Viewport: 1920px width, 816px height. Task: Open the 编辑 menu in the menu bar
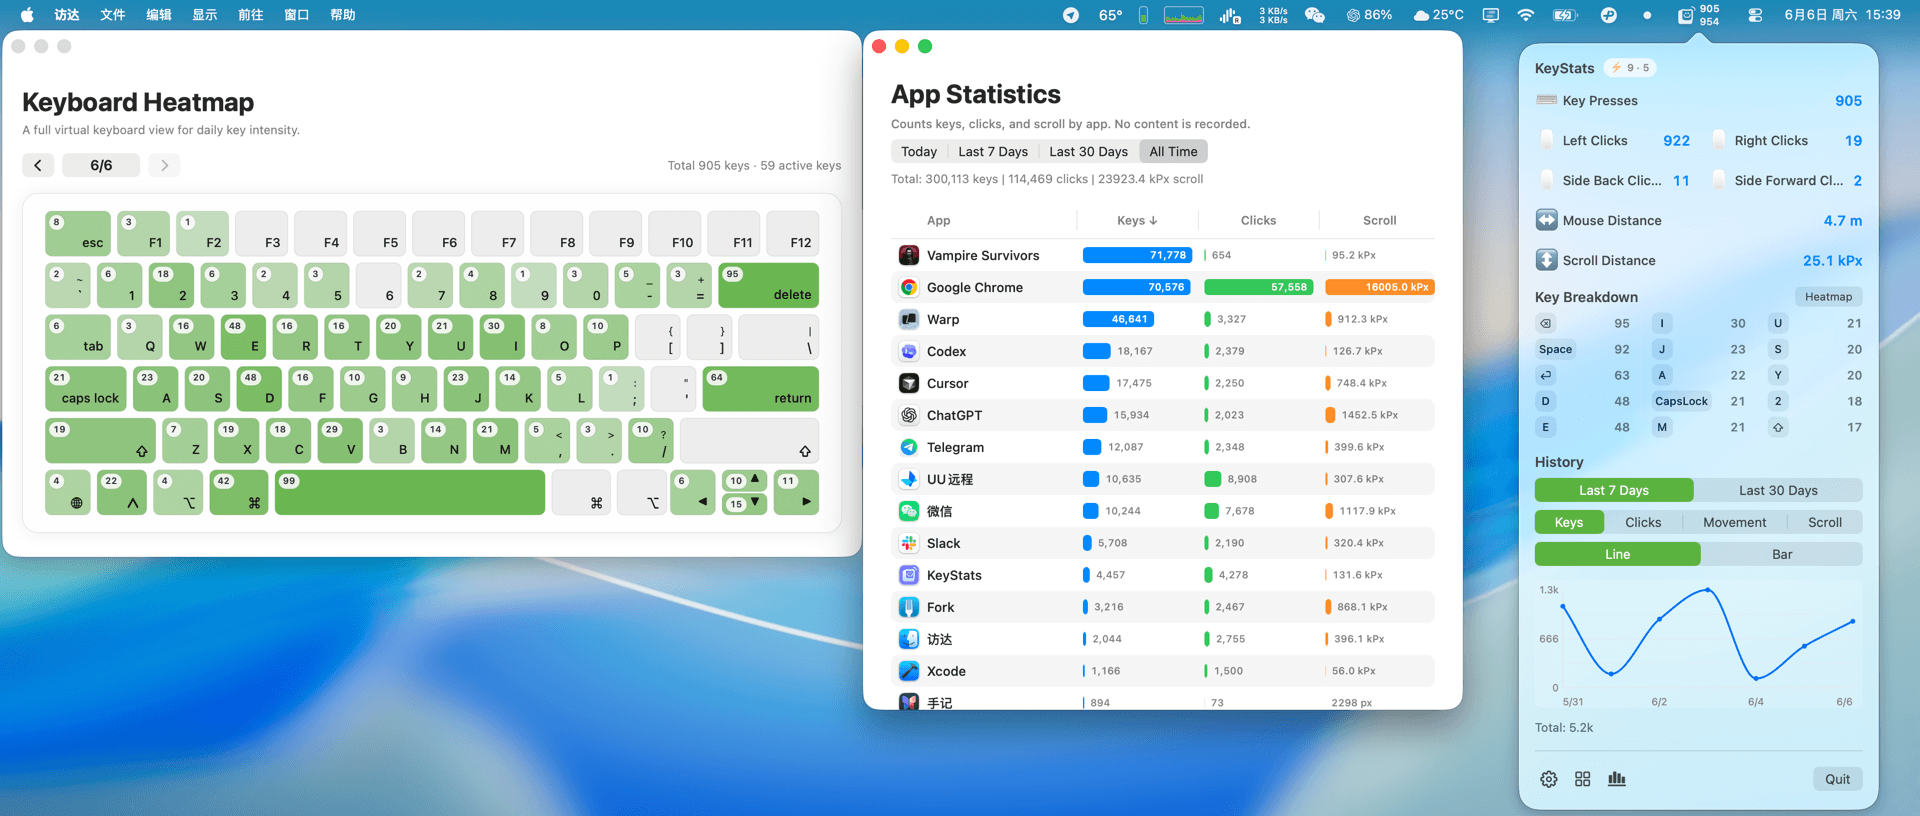pyautogui.click(x=159, y=15)
